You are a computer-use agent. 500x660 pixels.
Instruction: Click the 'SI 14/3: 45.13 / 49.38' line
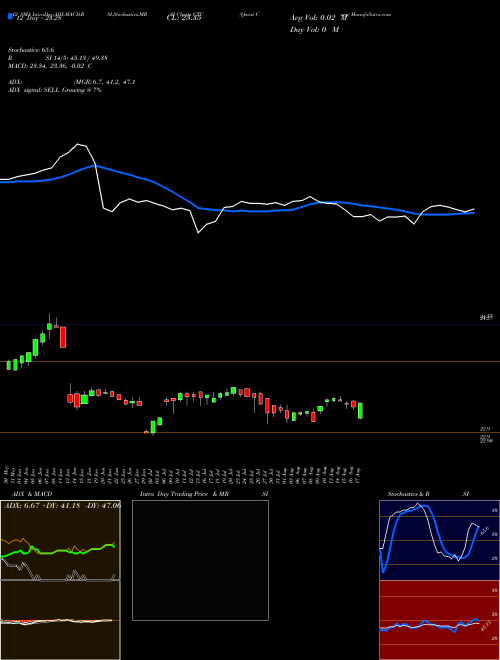77,58
